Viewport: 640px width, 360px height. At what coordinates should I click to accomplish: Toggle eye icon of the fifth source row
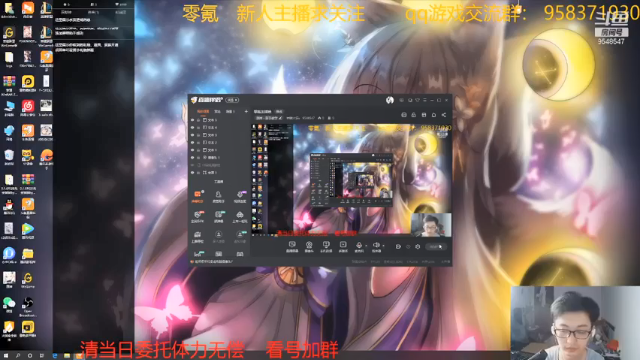pyautogui.click(x=193, y=150)
